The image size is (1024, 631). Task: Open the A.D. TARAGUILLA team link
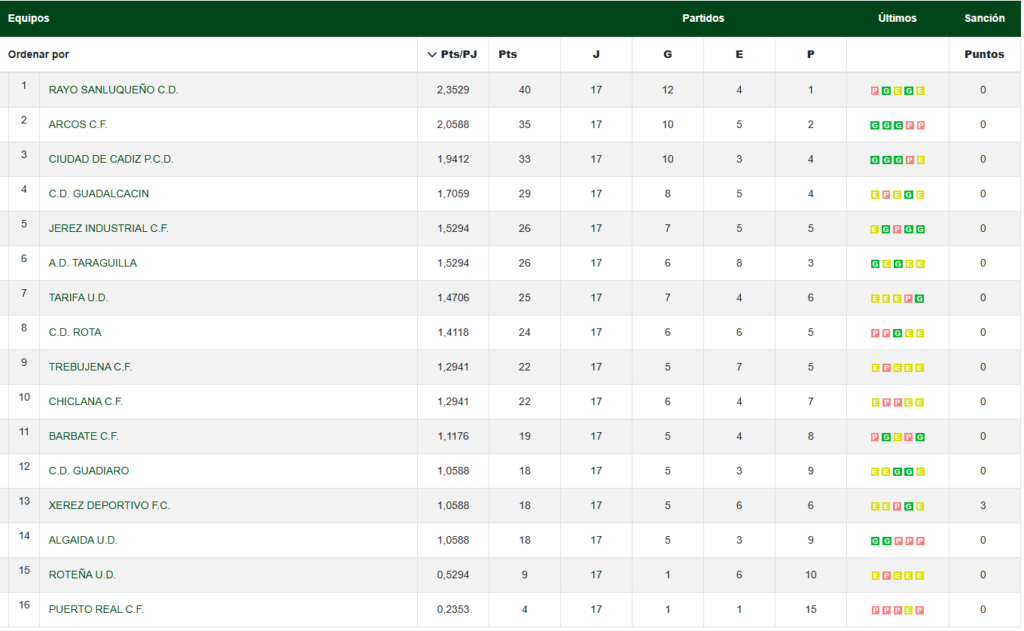(x=93, y=263)
